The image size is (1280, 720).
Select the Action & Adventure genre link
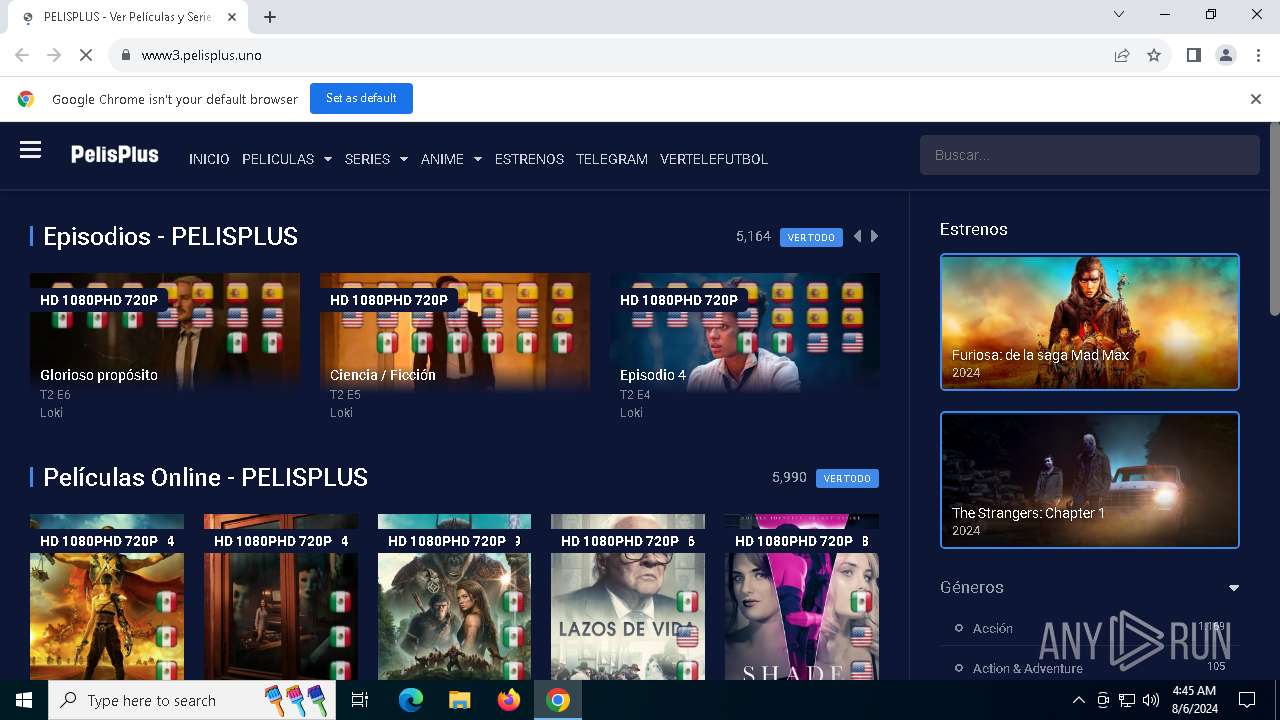click(x=1028, y=668)
